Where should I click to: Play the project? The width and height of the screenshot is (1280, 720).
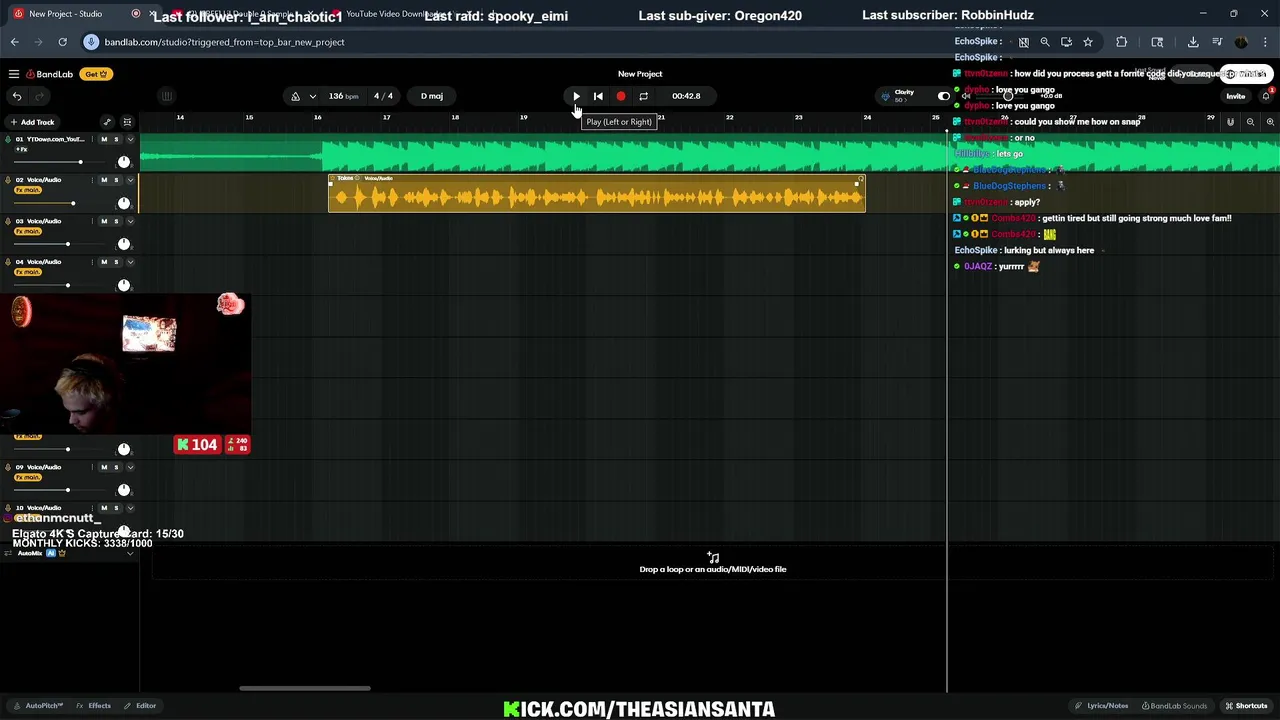coord(576,96)
